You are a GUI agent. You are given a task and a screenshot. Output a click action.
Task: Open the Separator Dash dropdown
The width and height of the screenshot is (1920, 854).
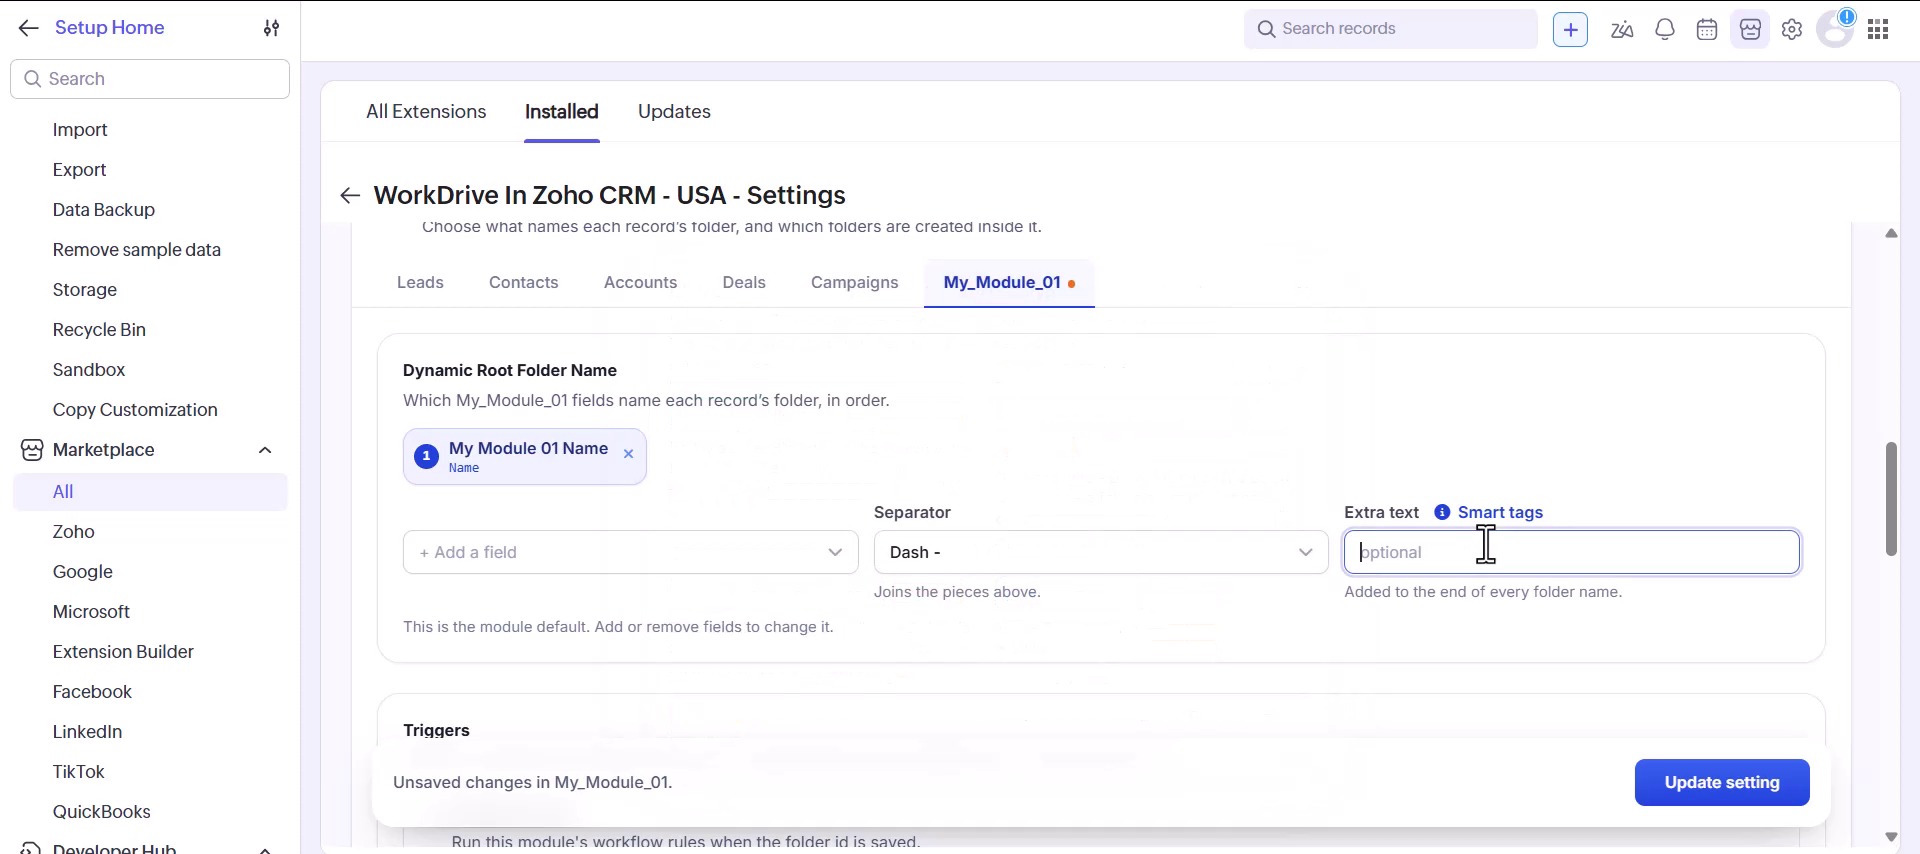pyautogui.click(x=1100, y=552)
